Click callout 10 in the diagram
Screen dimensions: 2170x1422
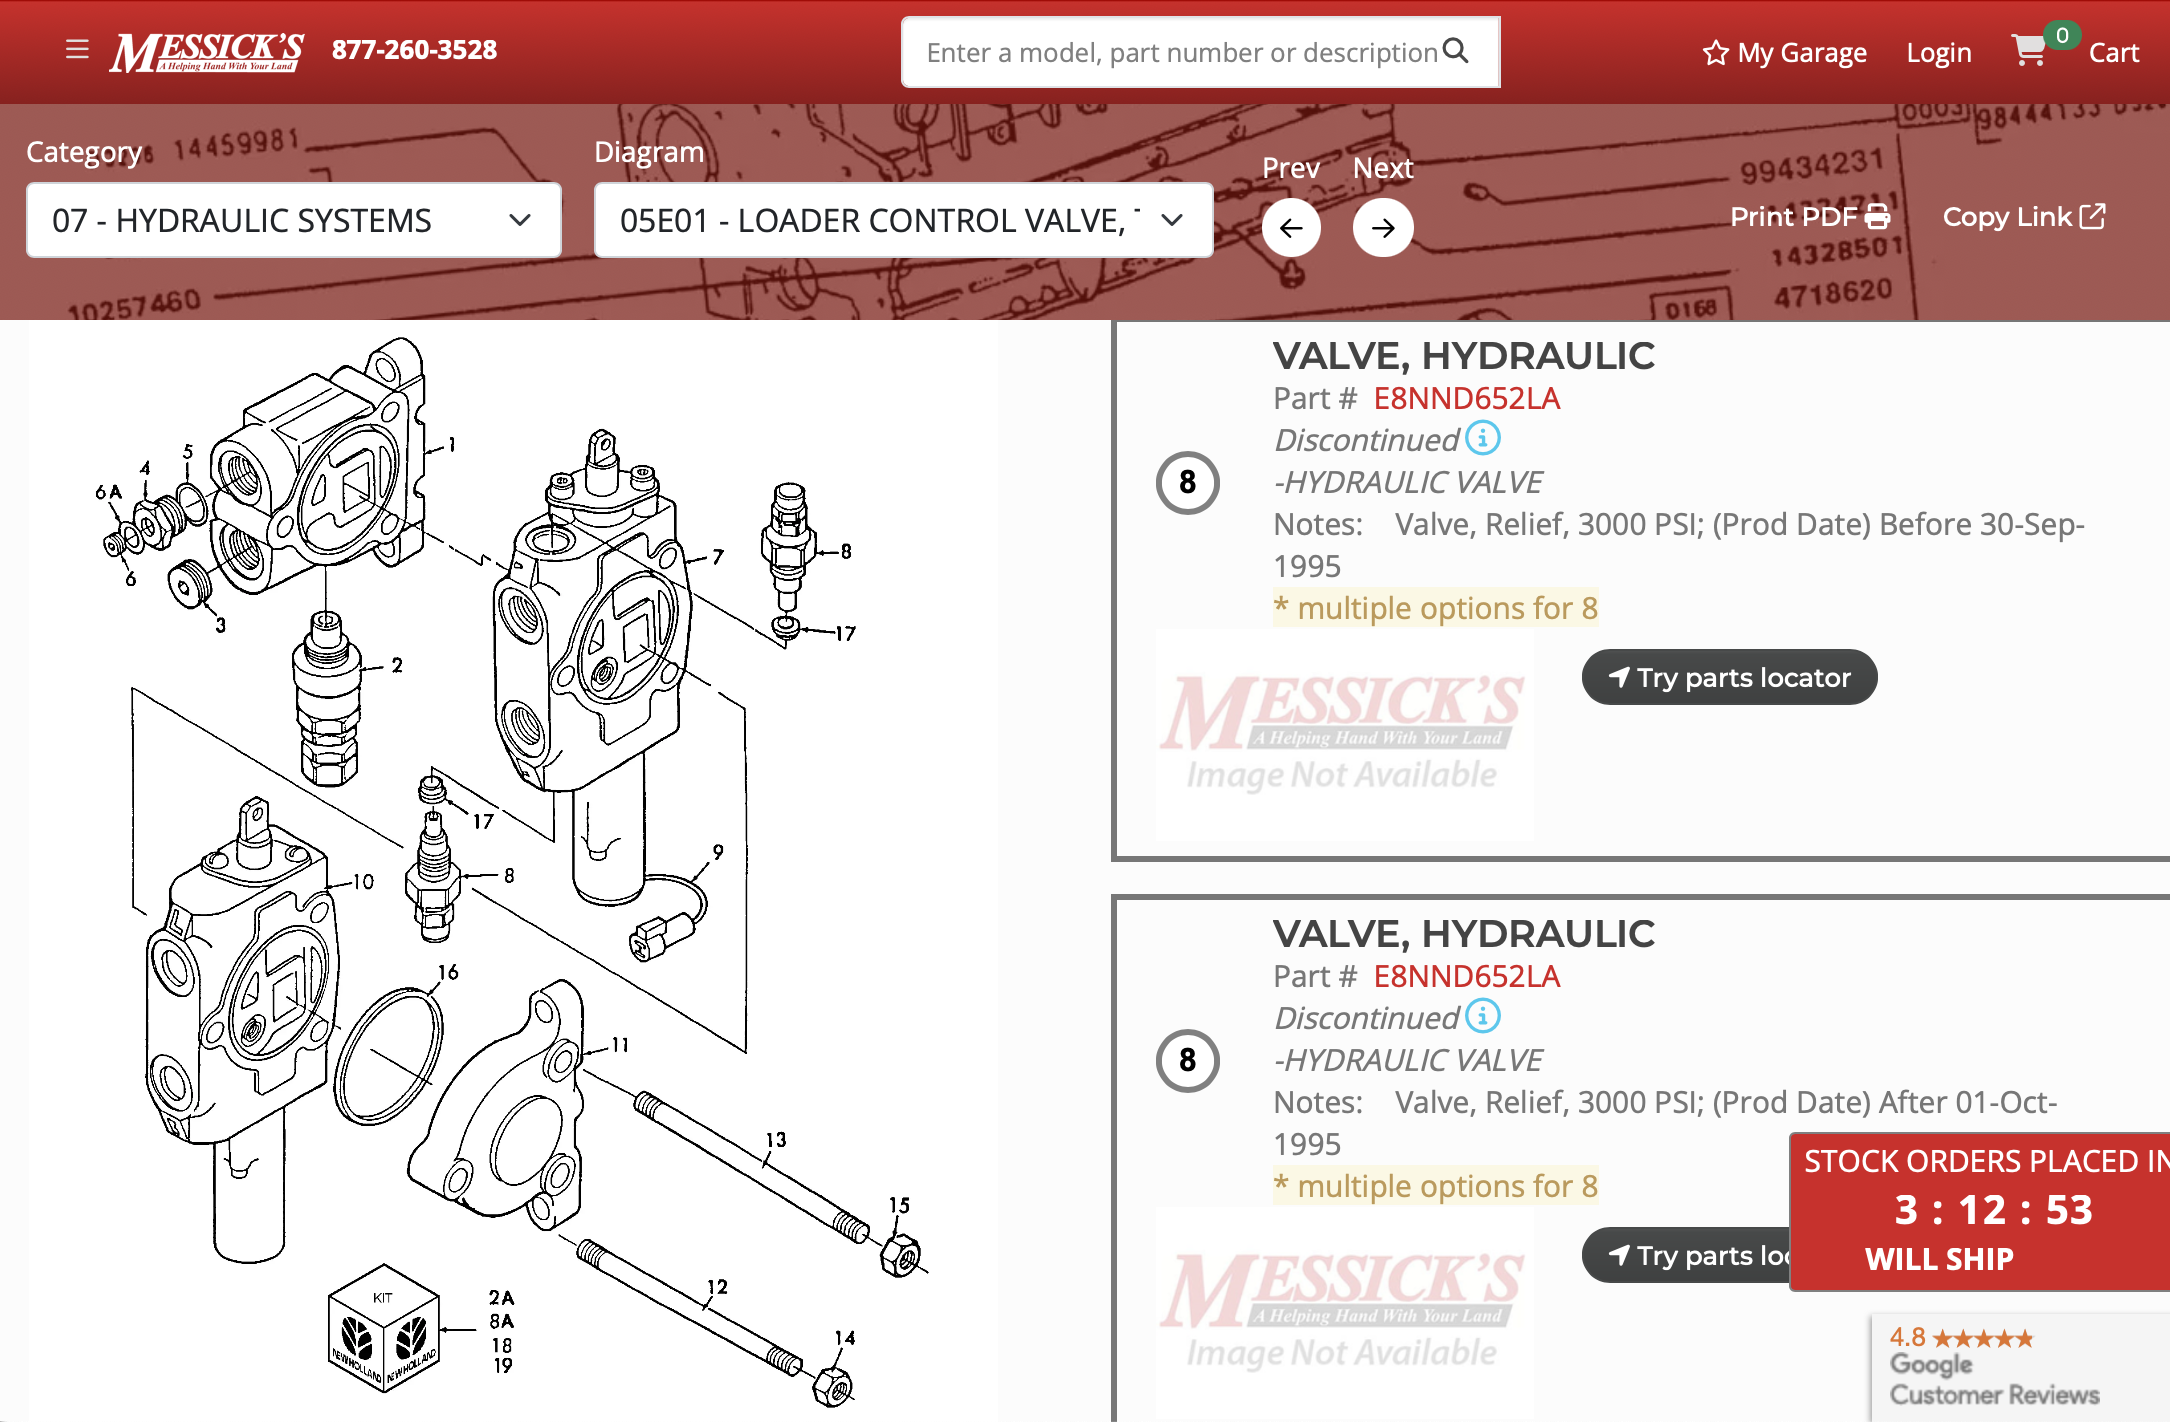(x=363, y=882)
